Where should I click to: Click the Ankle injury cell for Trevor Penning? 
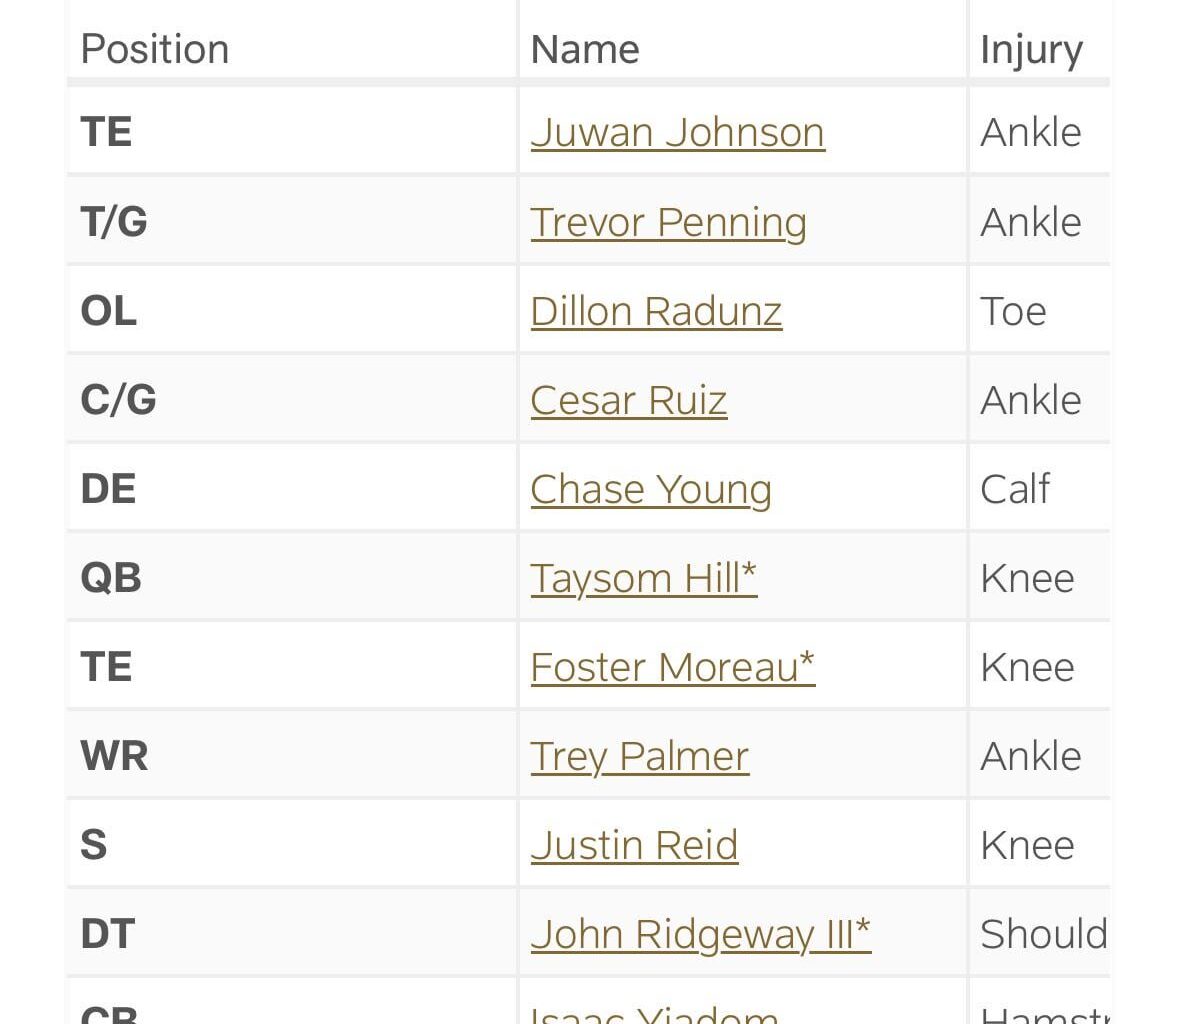point(1031,222)
